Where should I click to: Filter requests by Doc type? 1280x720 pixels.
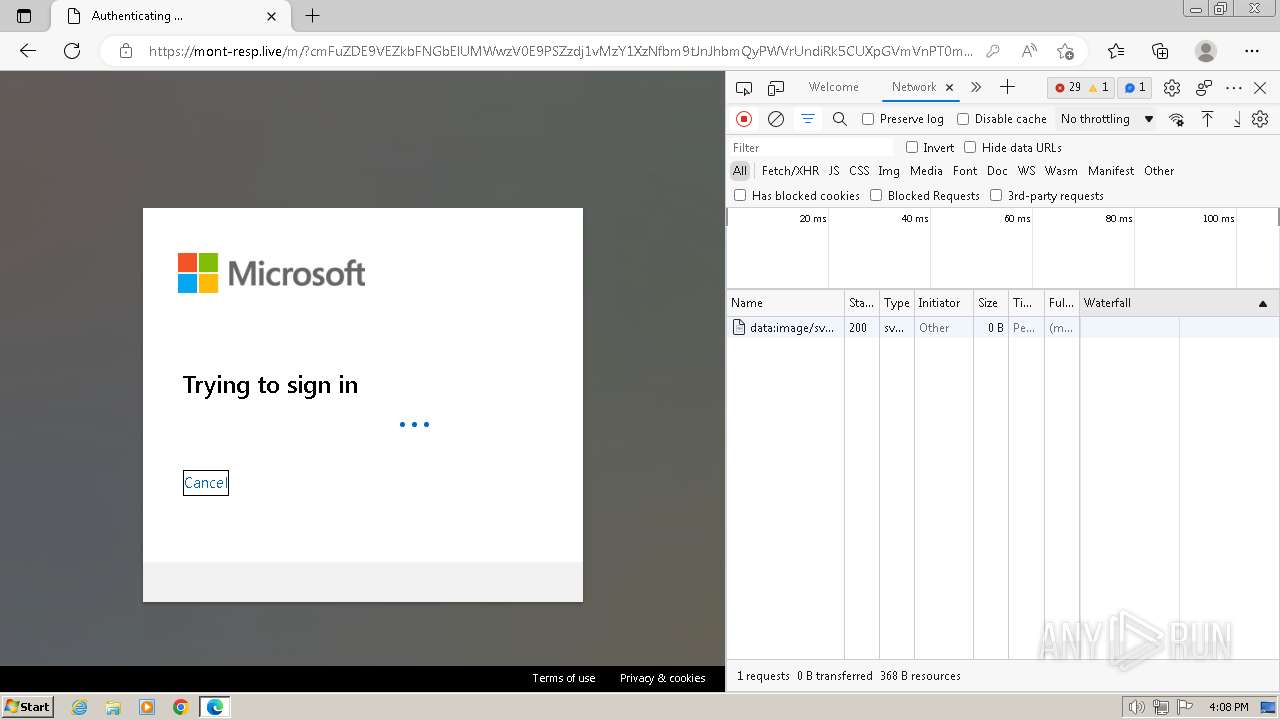(x=997, y=171)
